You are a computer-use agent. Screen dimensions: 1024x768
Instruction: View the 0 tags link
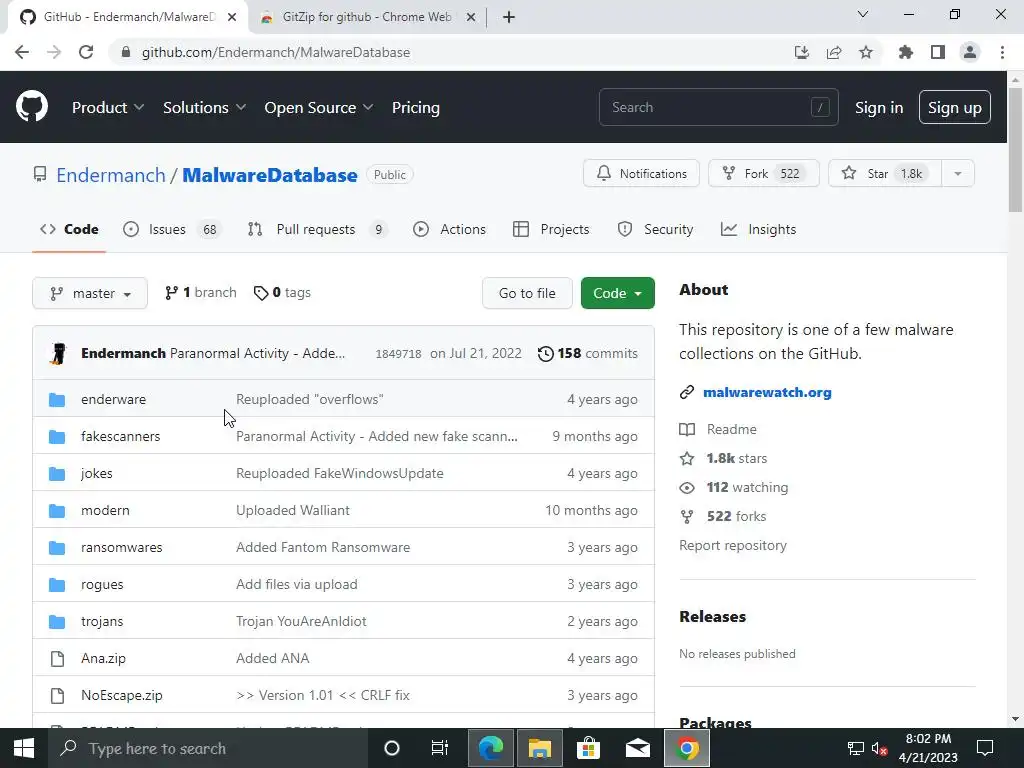[x=282, y=293]
